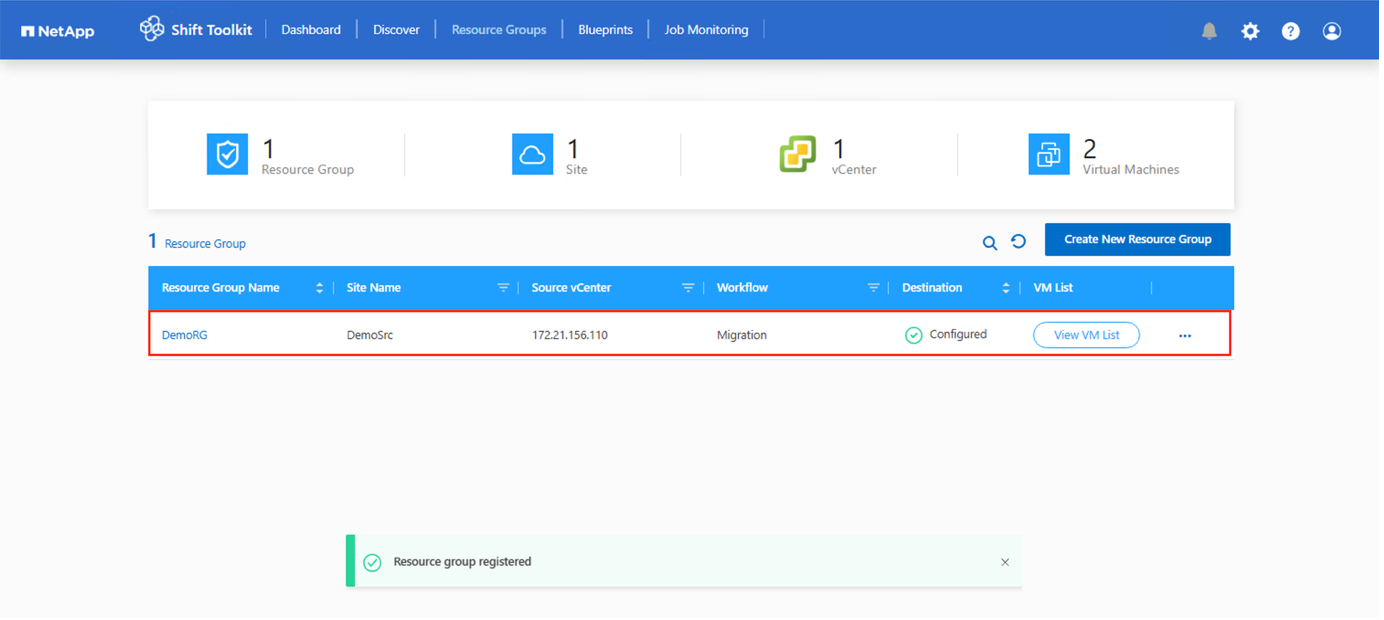Open the Workflow column filter

click(x=873, y=288)
